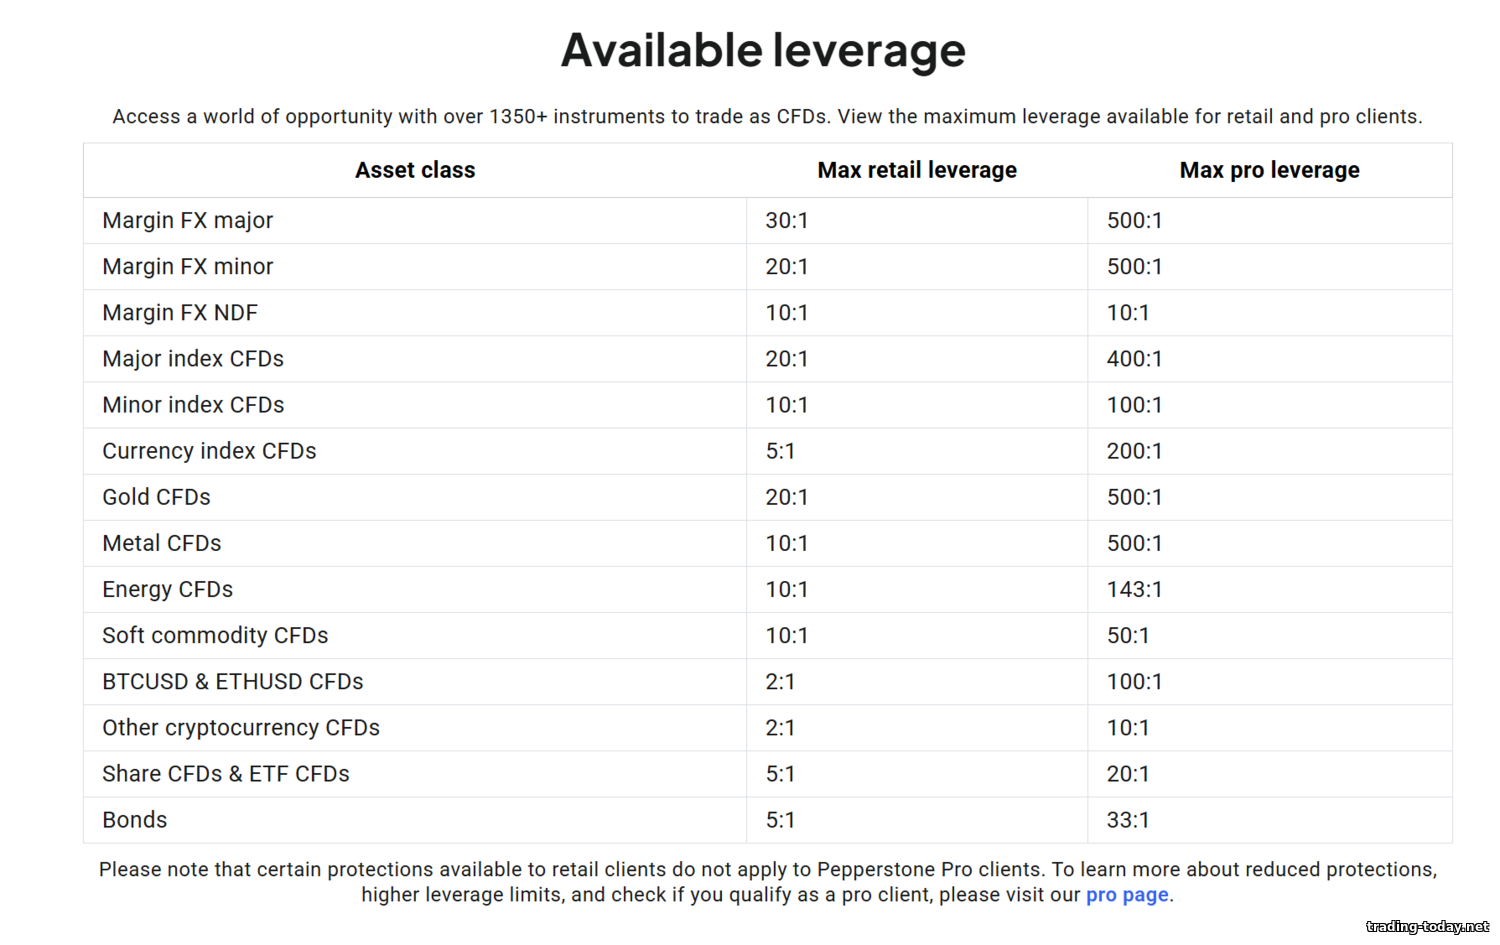1500x945 pixels.
Task: Click the Asset class column header
Action: pos(415,170)
